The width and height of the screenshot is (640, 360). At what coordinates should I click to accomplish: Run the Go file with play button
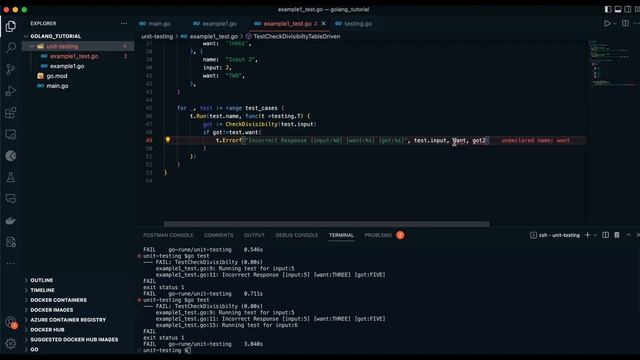607,24
